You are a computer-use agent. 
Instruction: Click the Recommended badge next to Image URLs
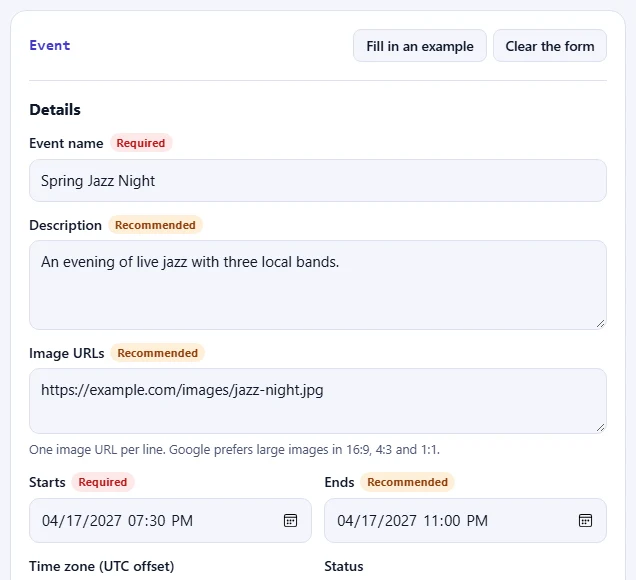pos(158,353)
